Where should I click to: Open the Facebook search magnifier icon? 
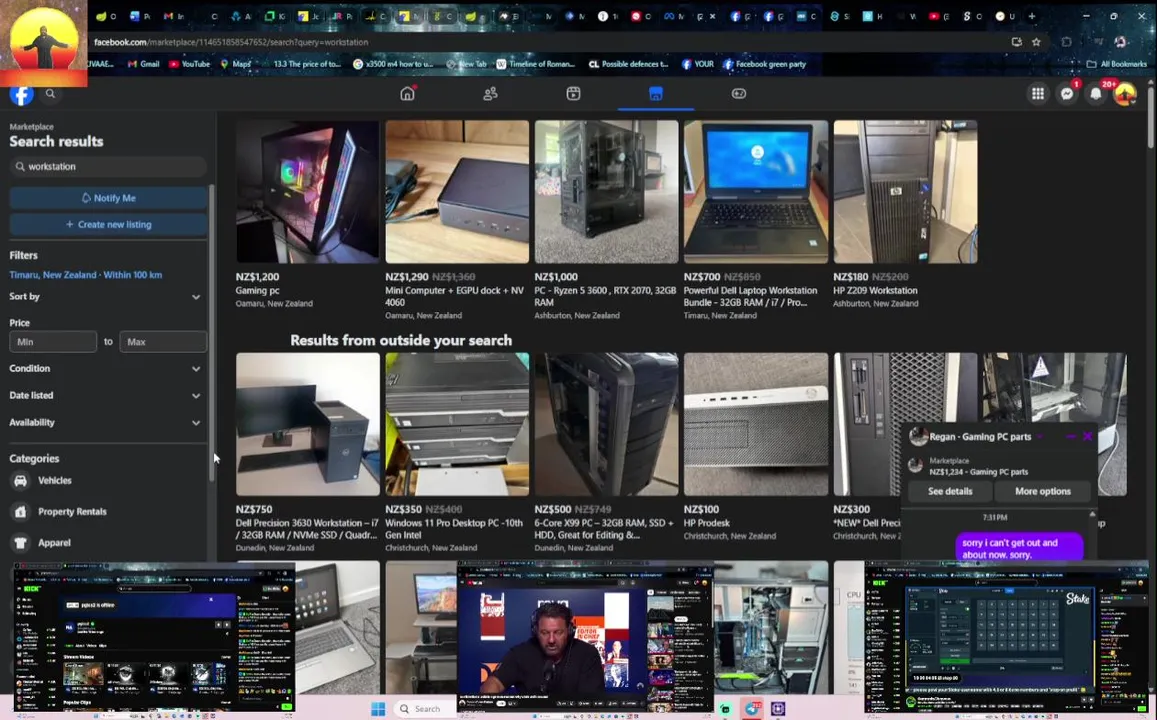(50, 94)
